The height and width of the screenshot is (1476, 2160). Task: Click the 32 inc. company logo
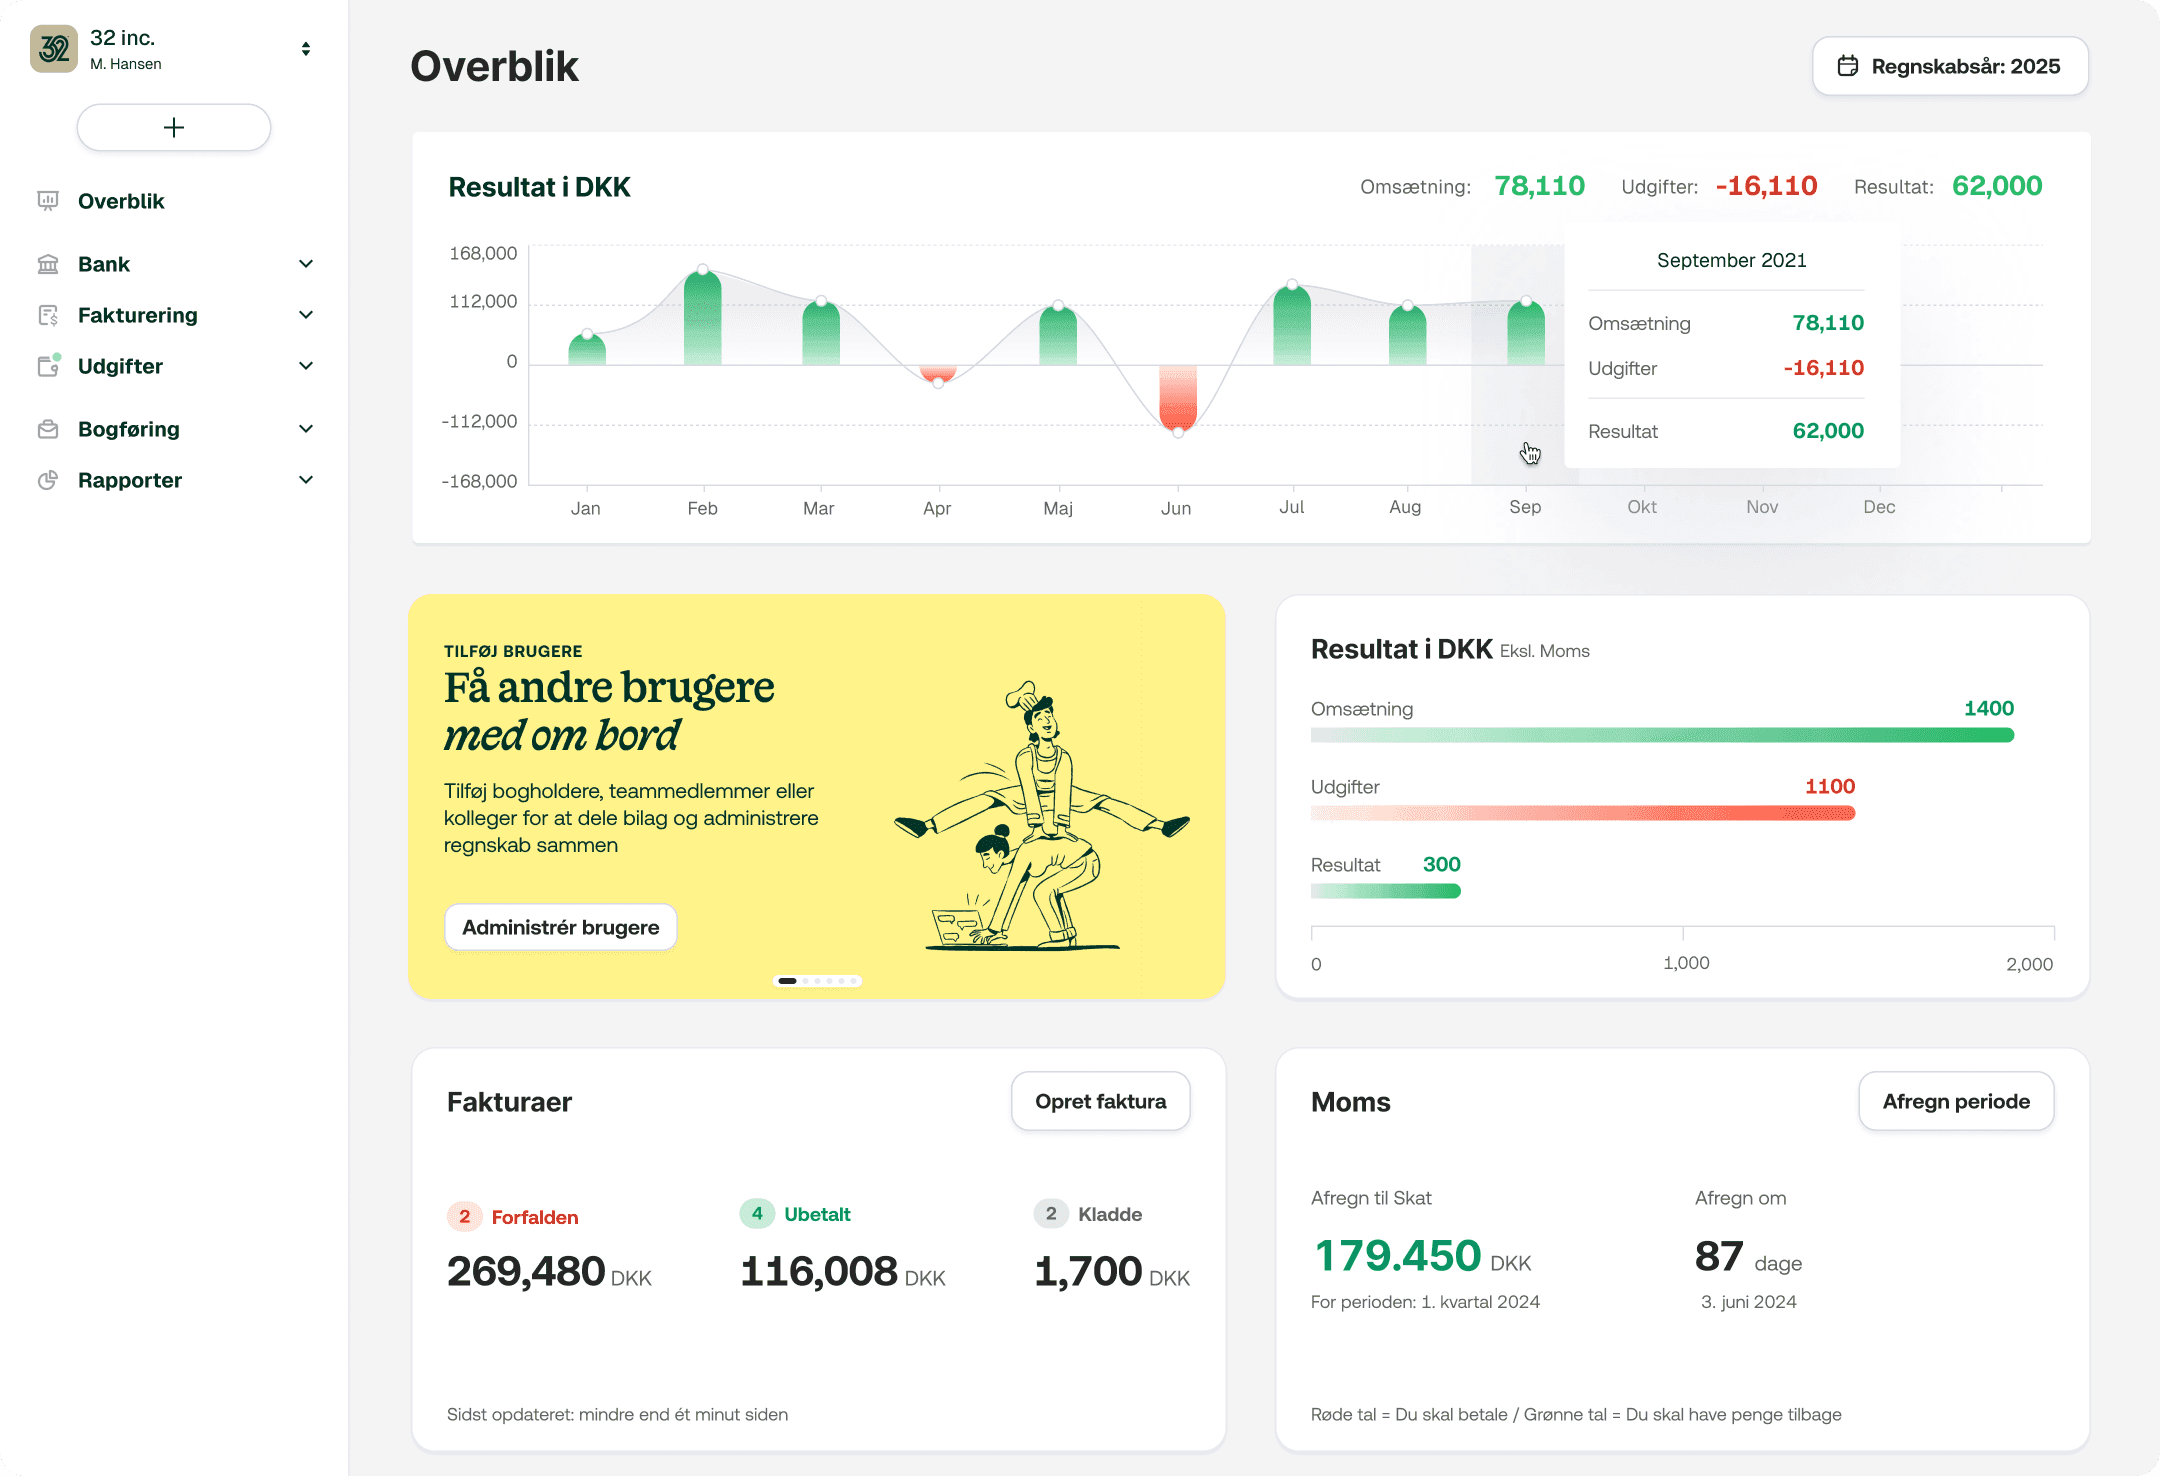[x=54, y=49]
